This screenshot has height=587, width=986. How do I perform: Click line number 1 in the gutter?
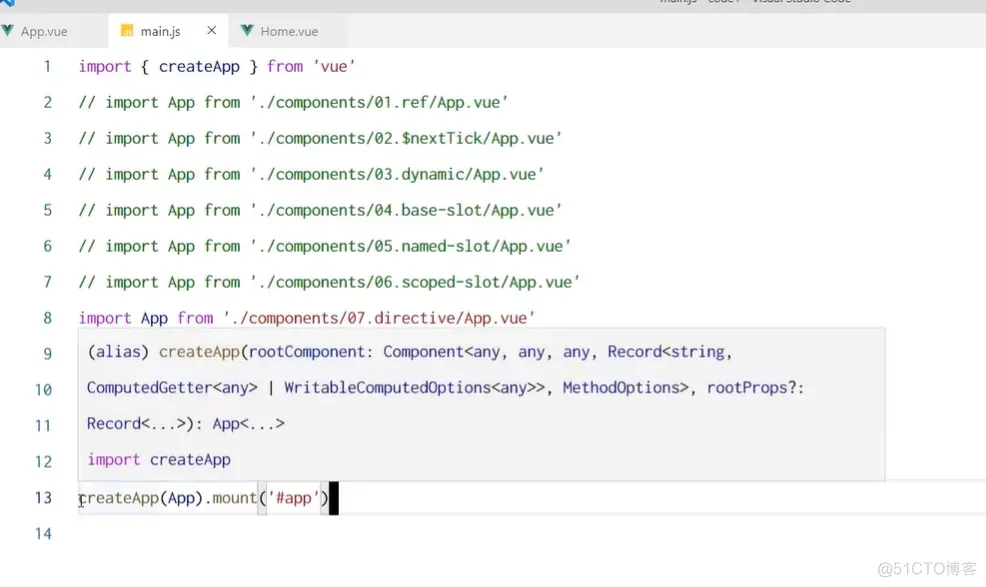tap(47, 66)
